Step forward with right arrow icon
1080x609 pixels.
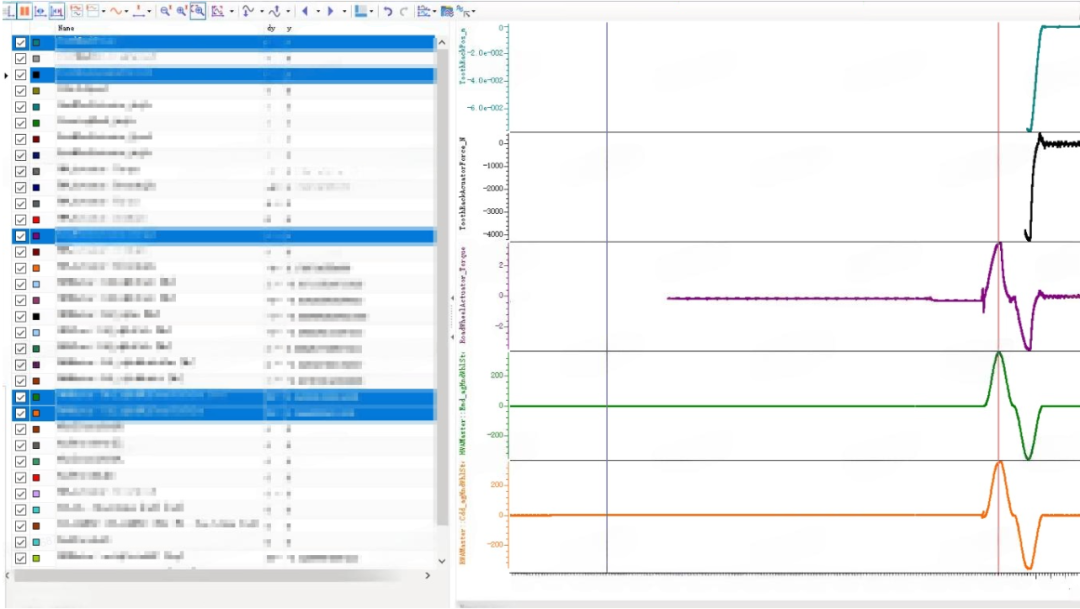(331, 11)
